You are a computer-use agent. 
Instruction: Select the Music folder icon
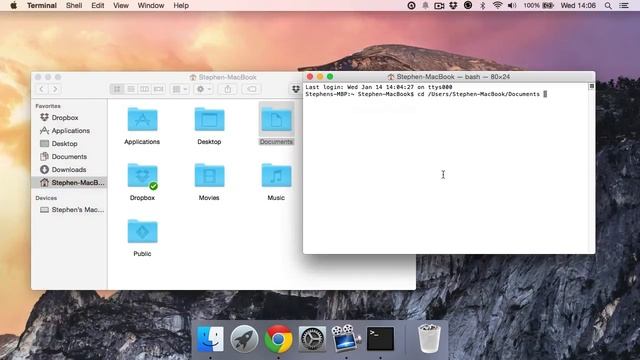coord(276,176)
